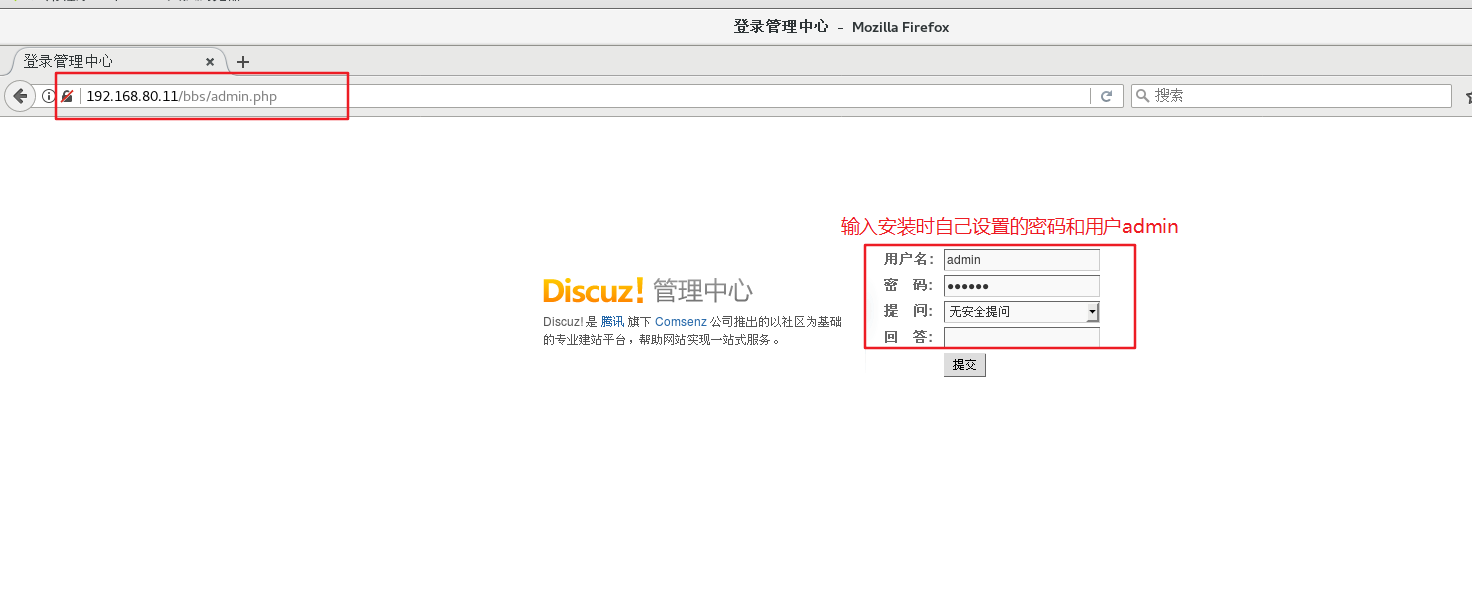Click the 密码 password field
1472x590 pixels.
(1021, 286)
